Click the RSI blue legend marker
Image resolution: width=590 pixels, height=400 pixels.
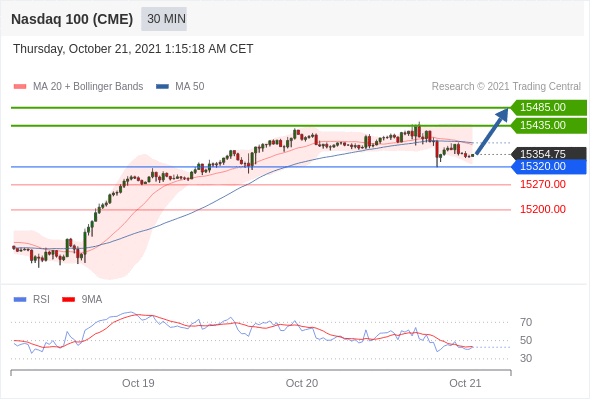pos(20,300)
